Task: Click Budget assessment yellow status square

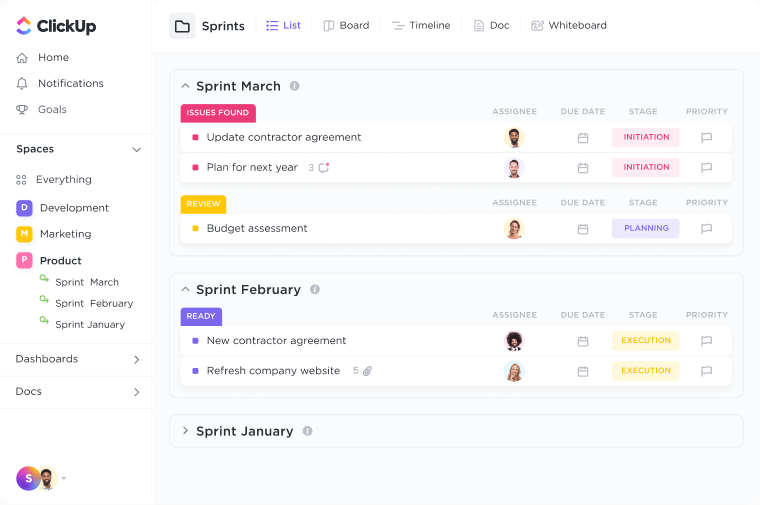Action: pos(195,229)
